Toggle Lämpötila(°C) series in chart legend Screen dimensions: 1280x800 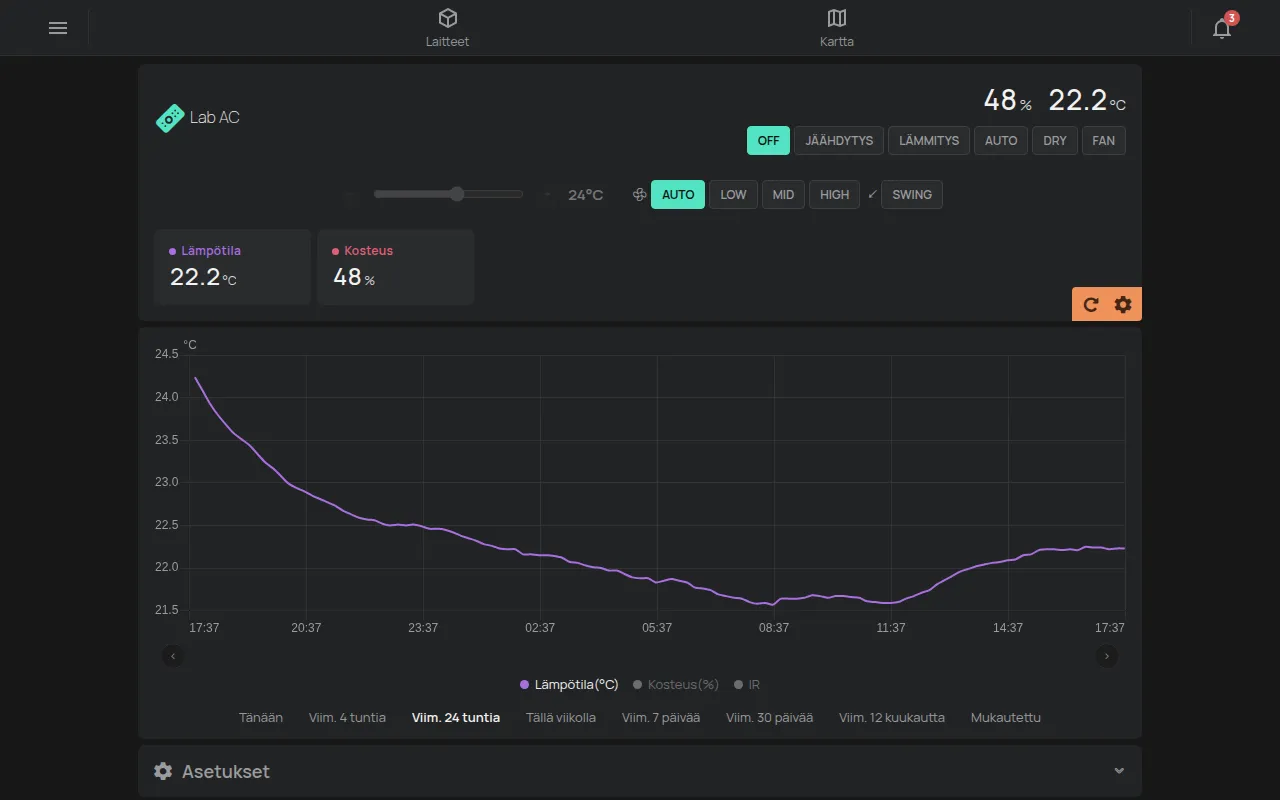click(x=569, y=685)
